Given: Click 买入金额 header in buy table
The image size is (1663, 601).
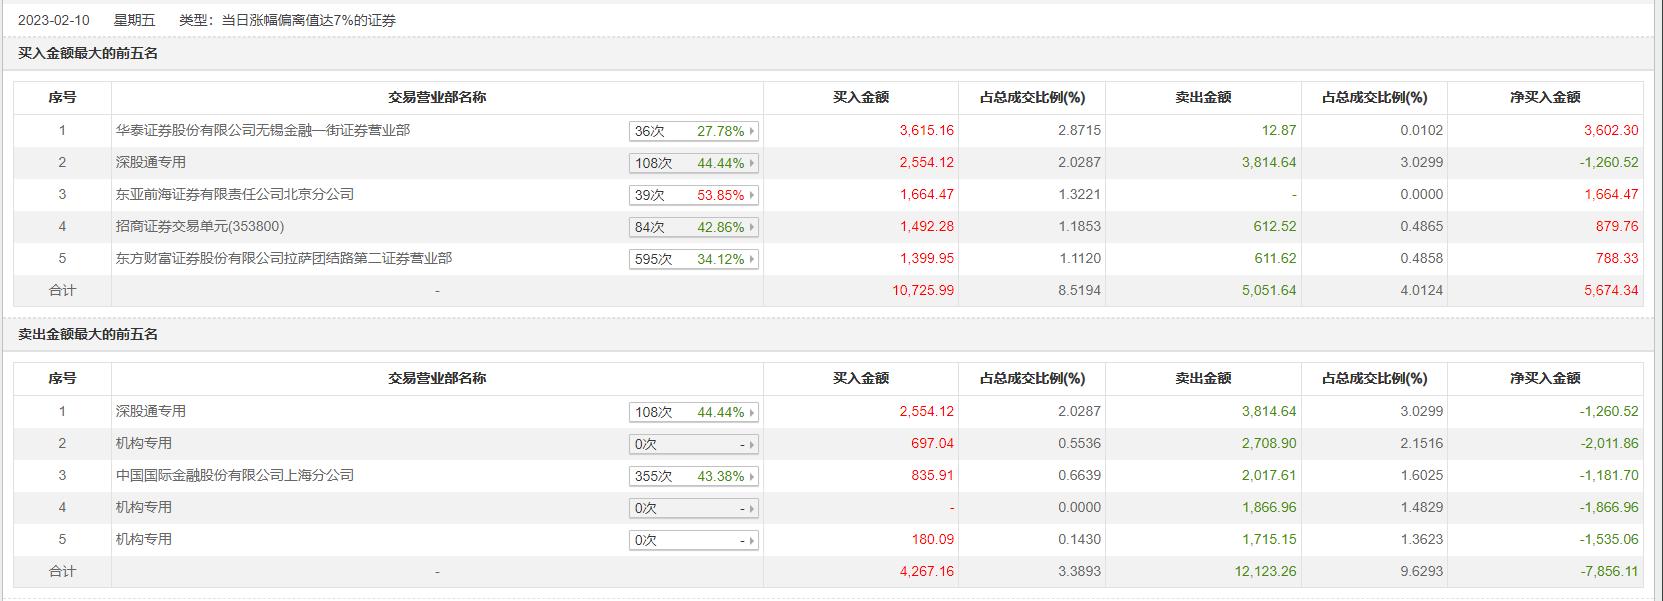Looking at the screenshot, I should click(861, 97).
